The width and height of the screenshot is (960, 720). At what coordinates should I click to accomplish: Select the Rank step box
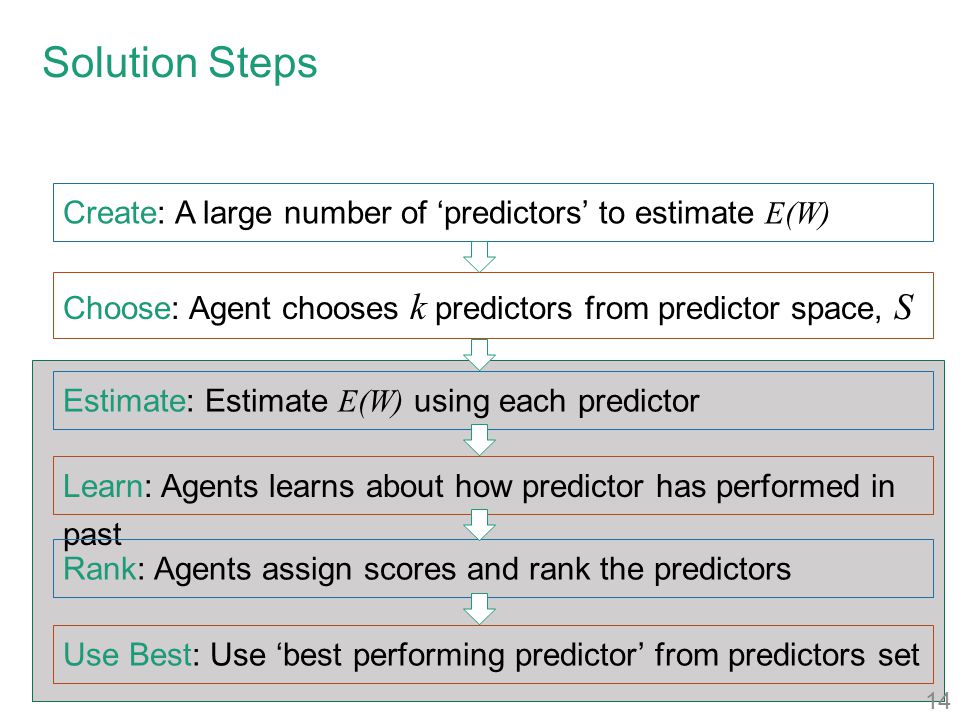point(493,569)
